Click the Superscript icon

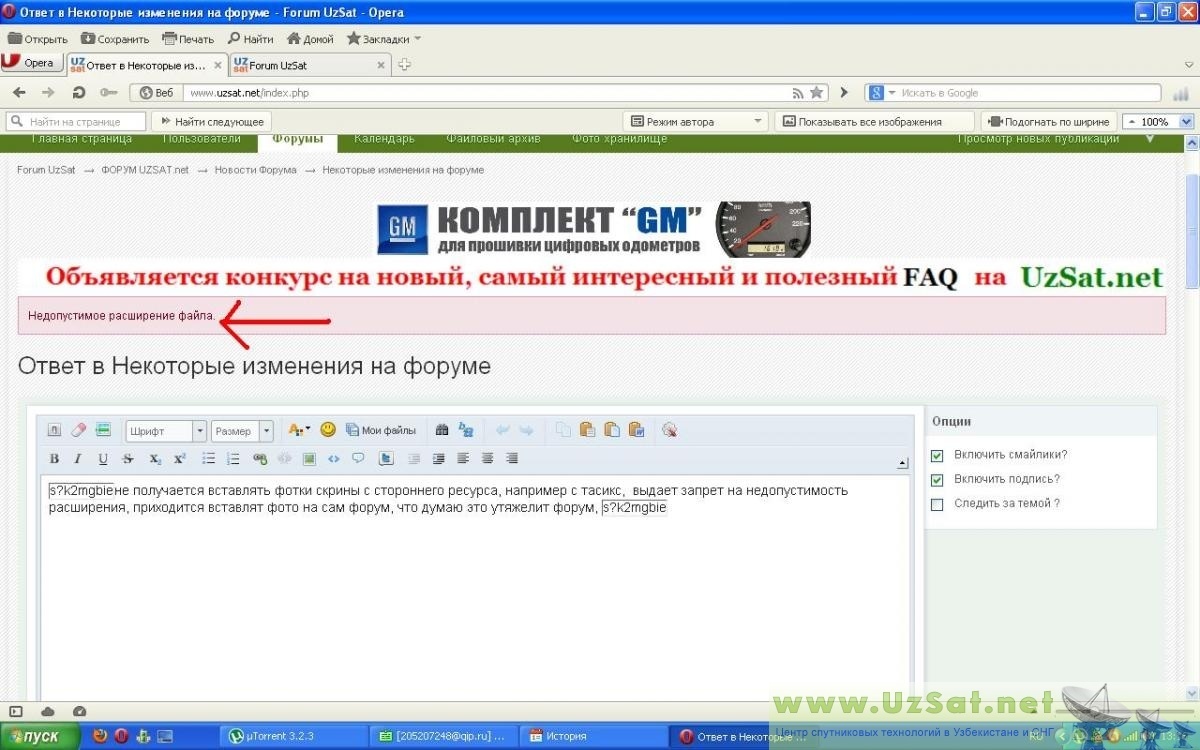point(180,459)
